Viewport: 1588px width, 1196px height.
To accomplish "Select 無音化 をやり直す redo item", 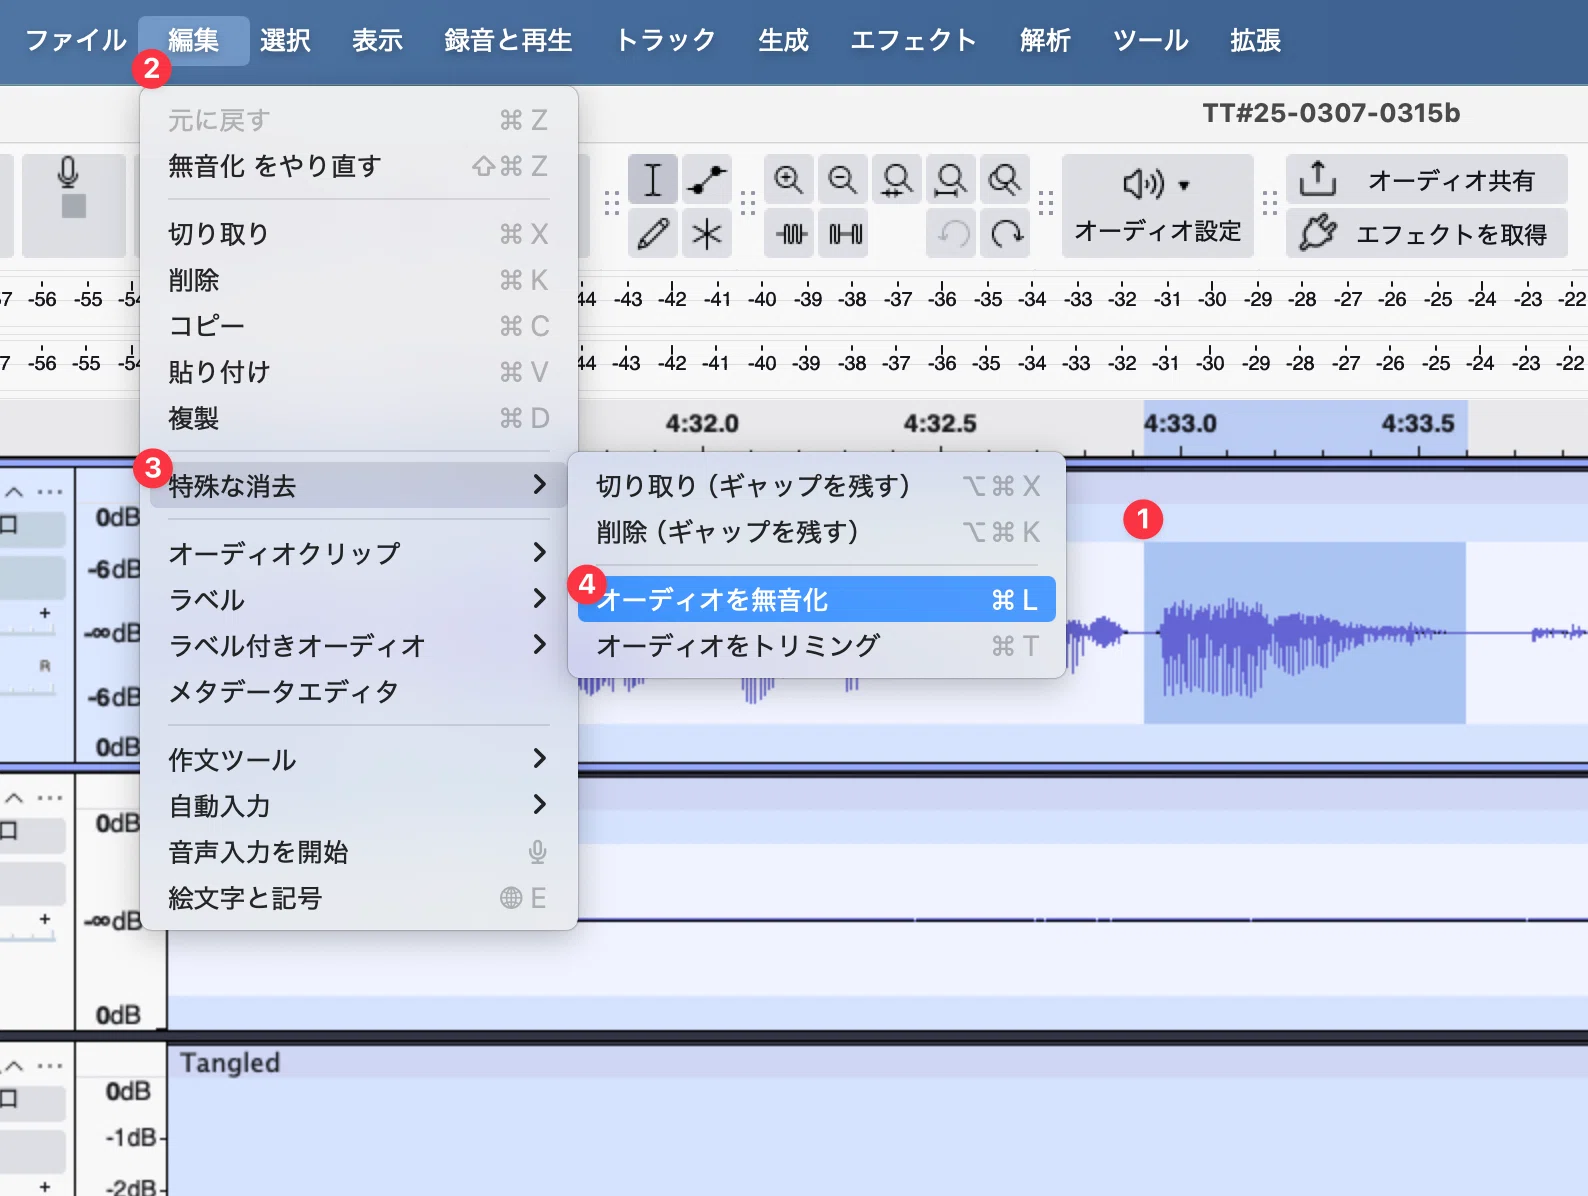I will (358, 166).
